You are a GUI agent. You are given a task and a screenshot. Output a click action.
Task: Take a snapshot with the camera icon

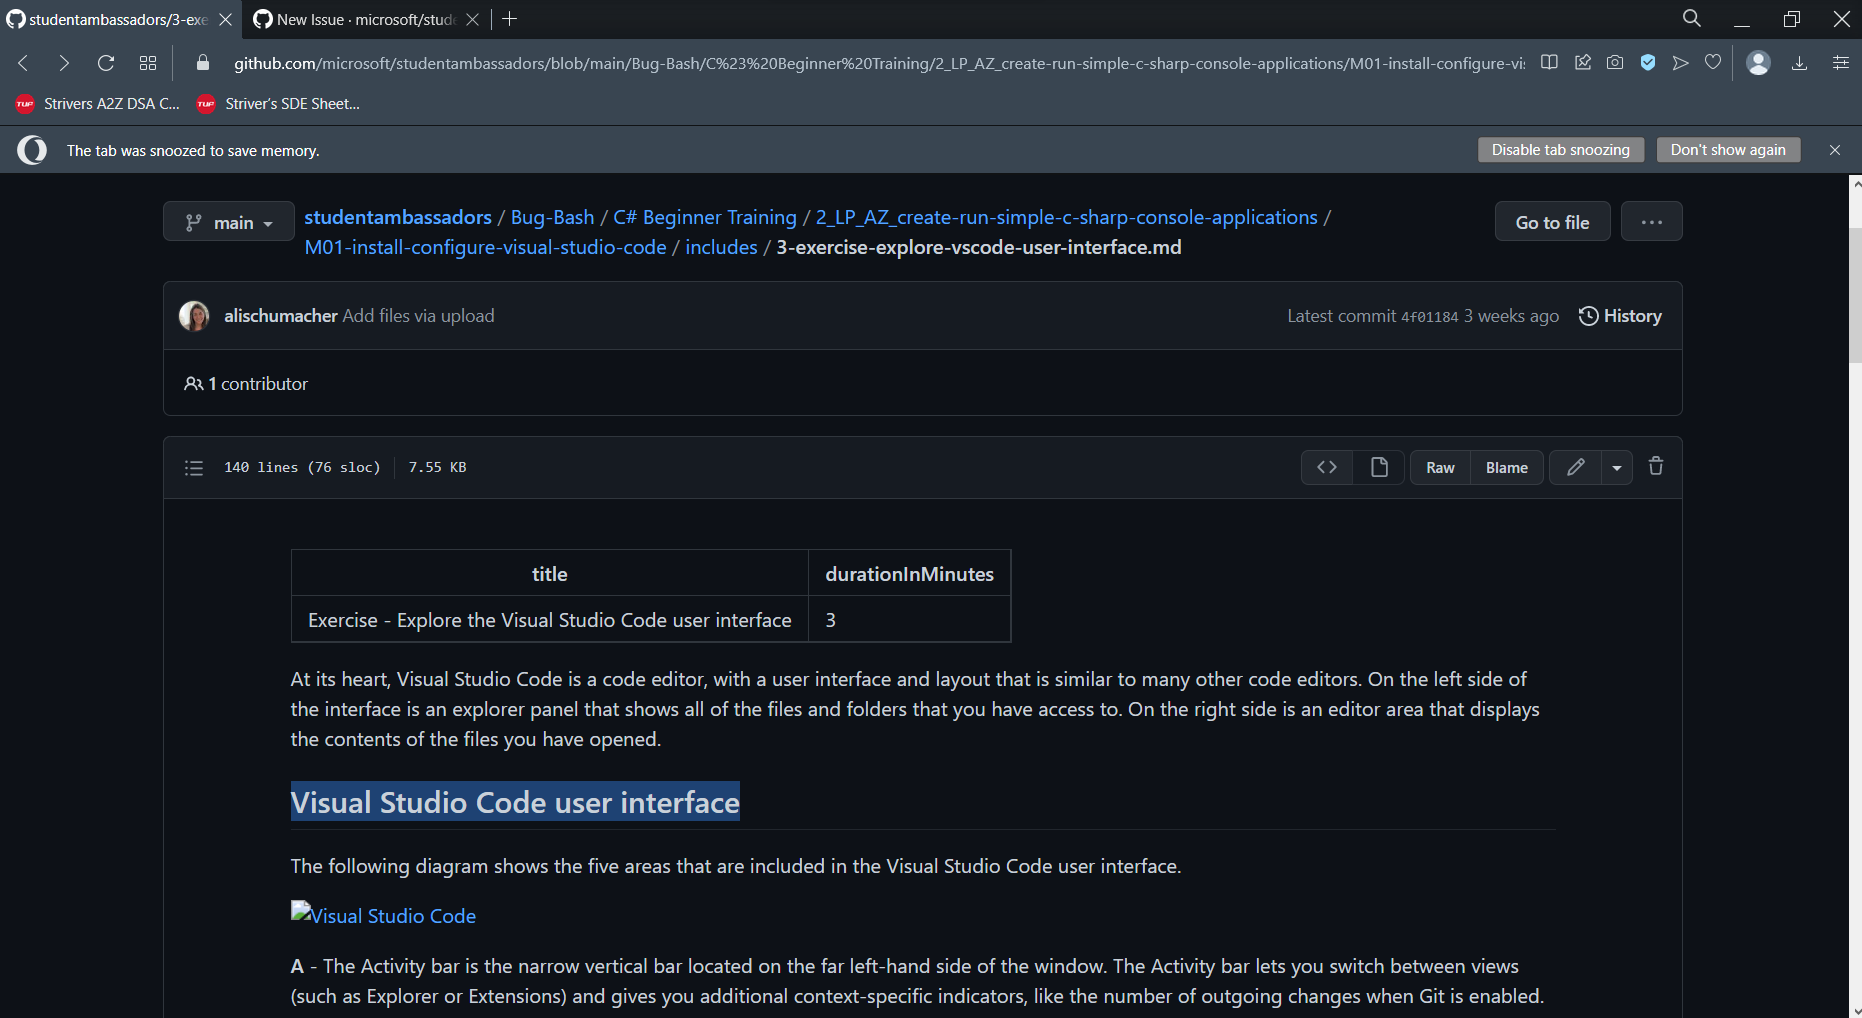click(x=1615, y=62)
